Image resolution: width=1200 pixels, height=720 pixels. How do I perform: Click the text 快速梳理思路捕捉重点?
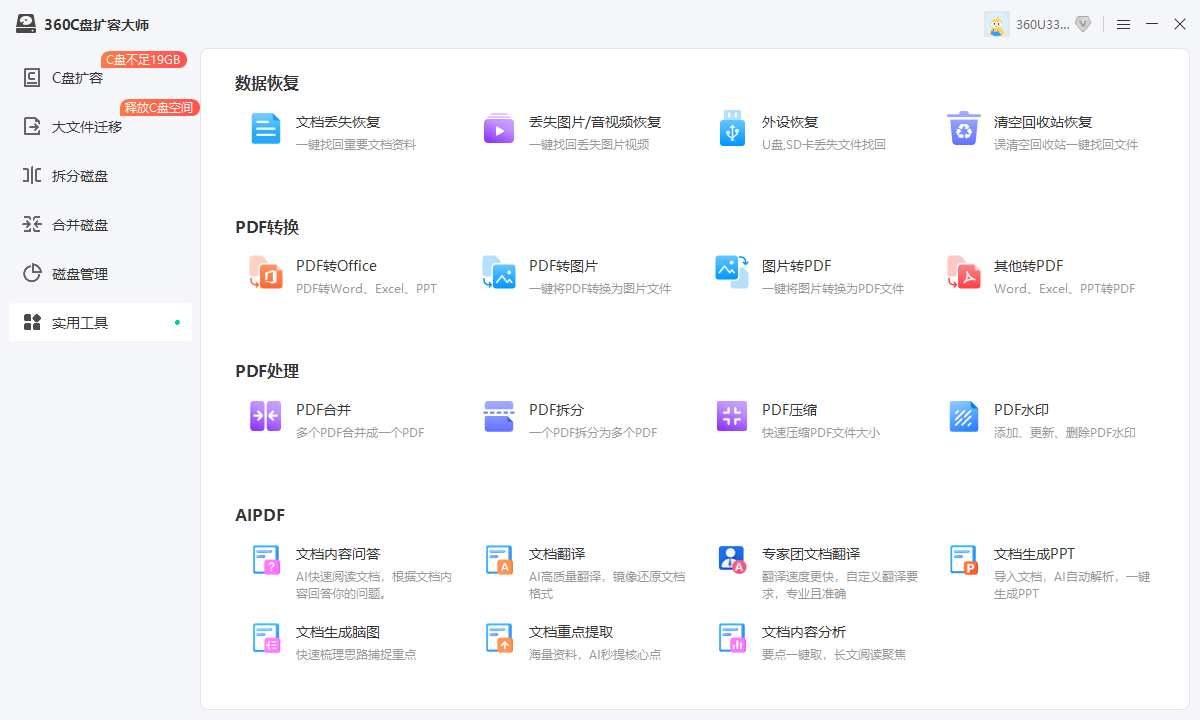(356, 655)
